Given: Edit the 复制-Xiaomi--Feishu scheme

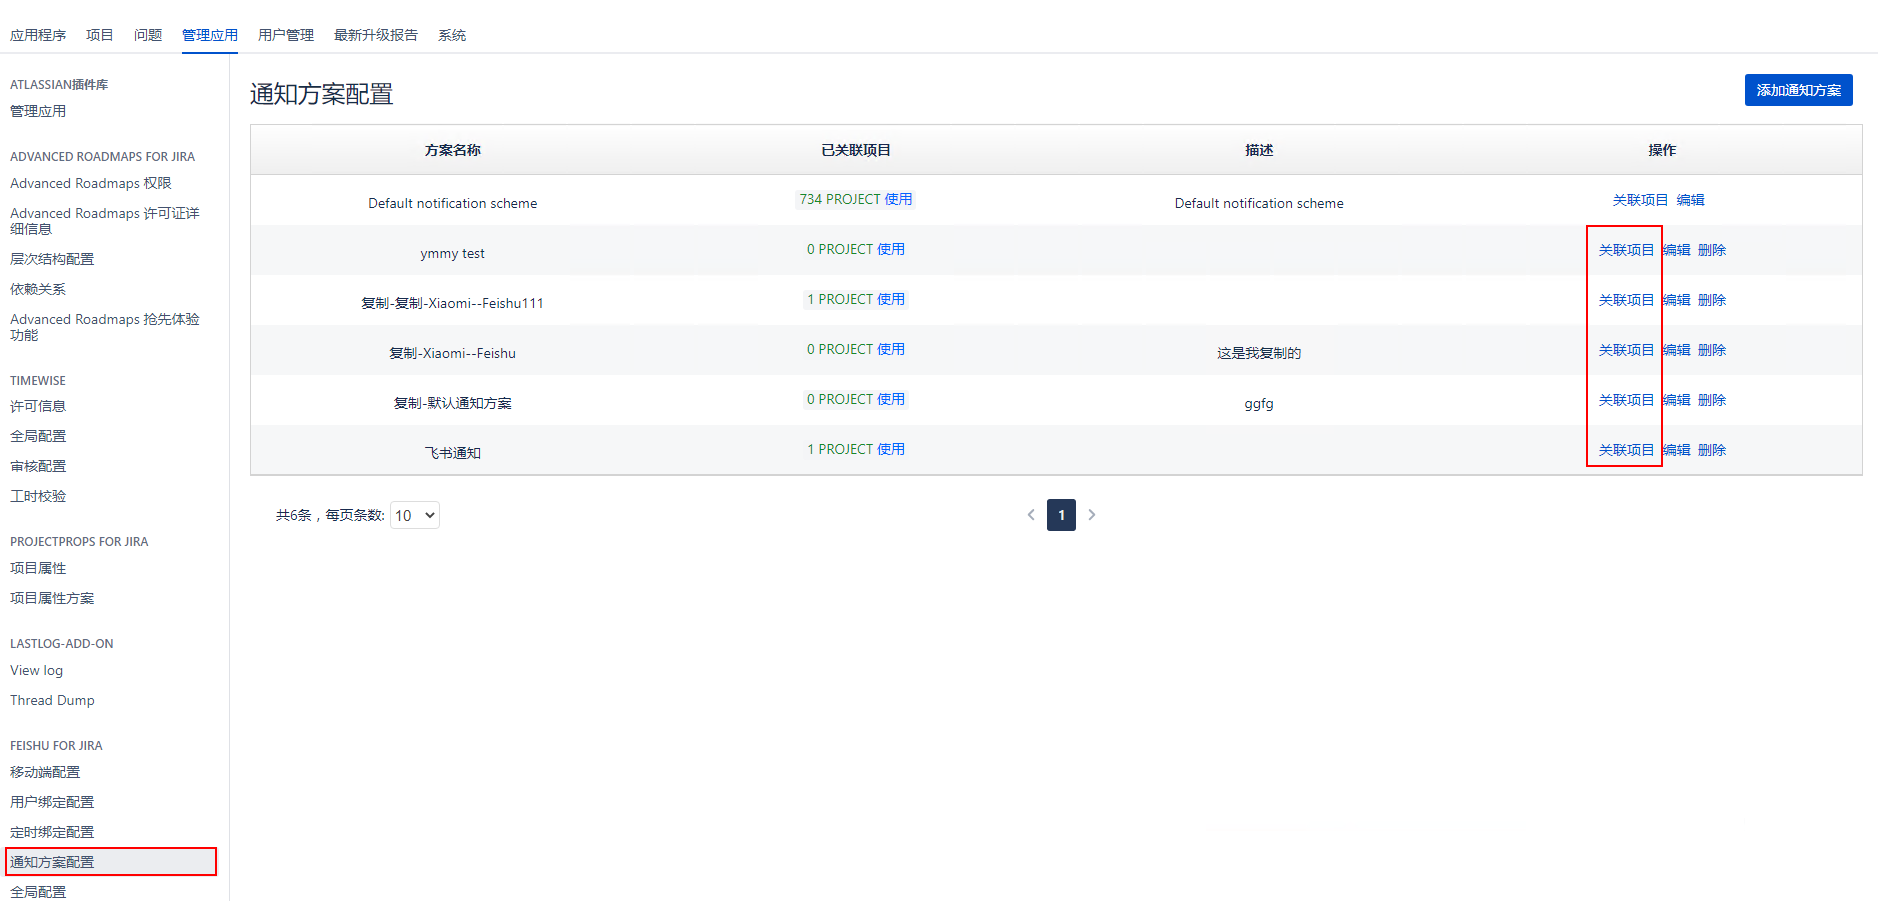Looking at the screenshot, I should click(x=1677, y=350).
